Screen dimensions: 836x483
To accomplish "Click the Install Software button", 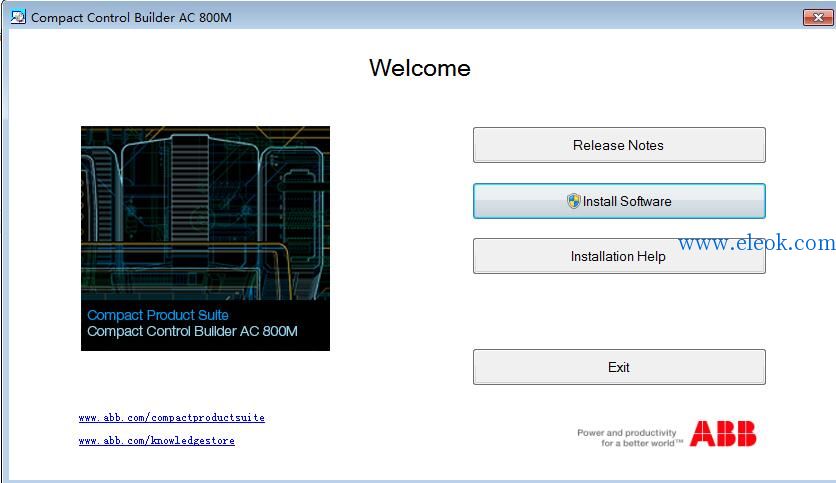I will (619, 201).
